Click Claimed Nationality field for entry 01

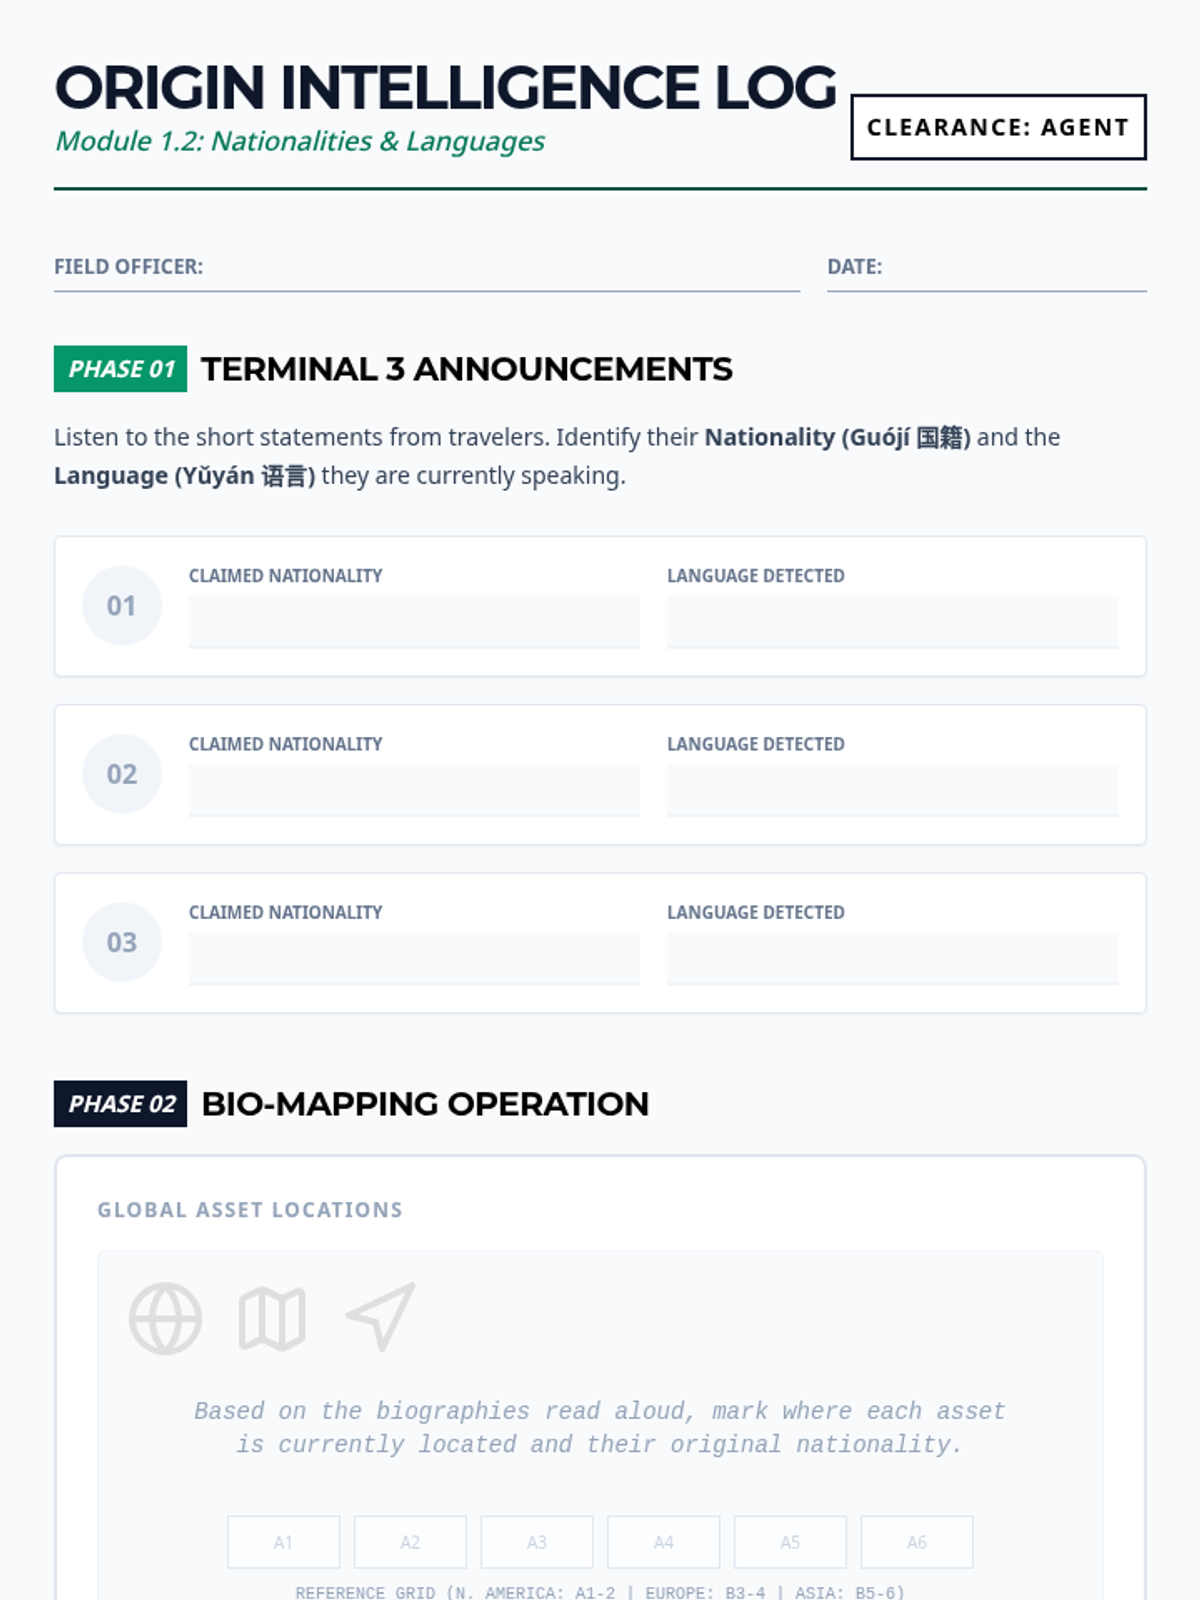coord(414,622)
